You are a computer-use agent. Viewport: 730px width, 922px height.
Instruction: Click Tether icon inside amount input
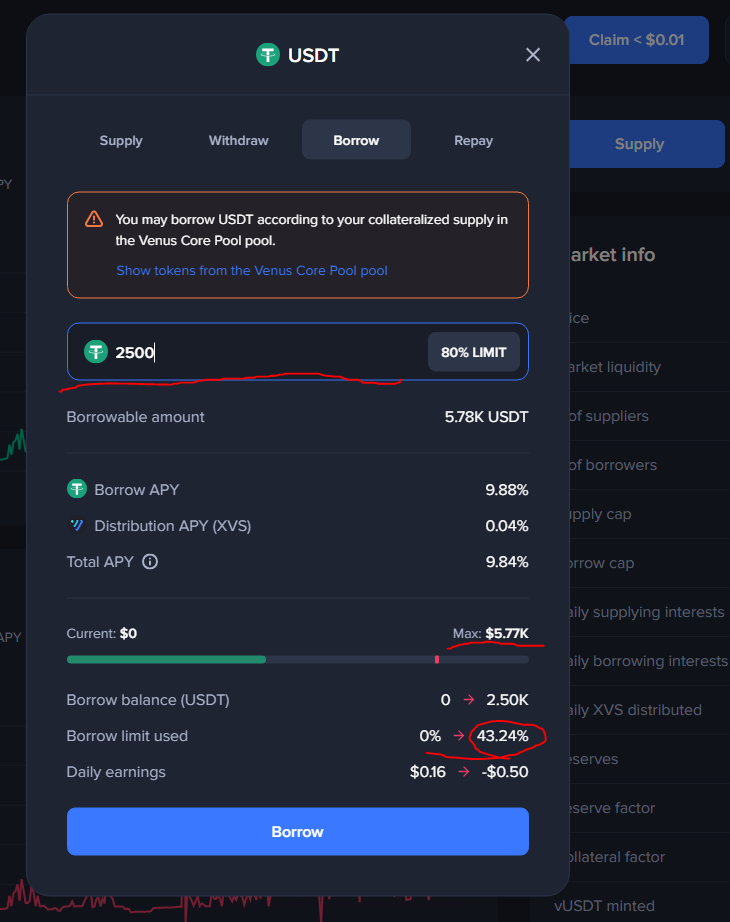pyautogui.click(x=96, y=352)
